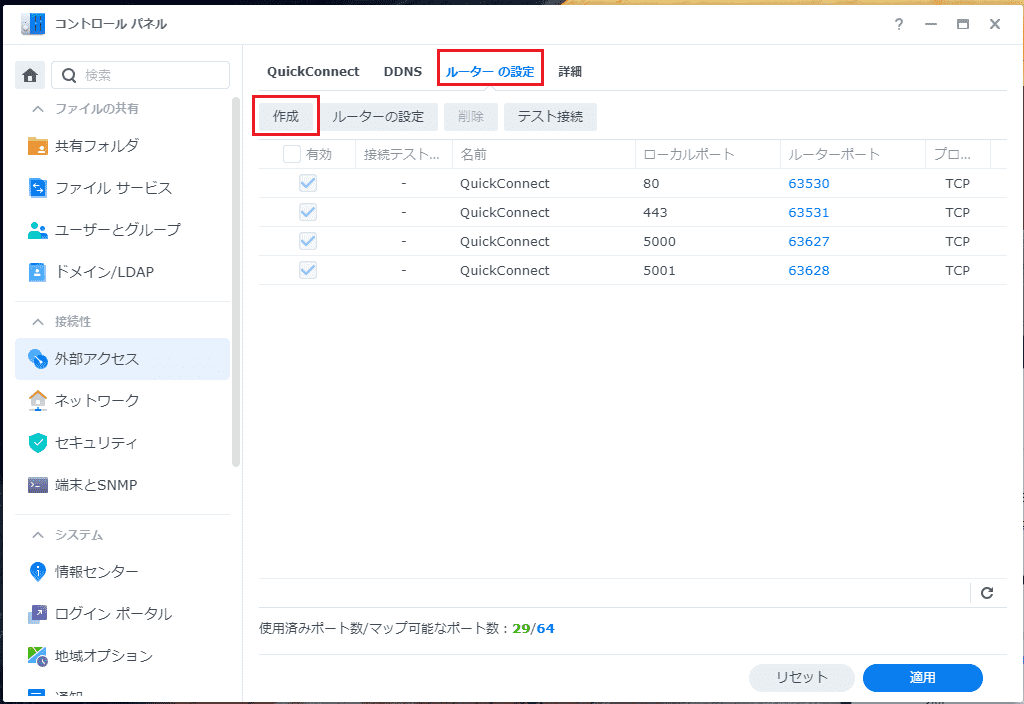The width and height of the screenshot is (1024, 704).
Task: Collapse the ファイルの共有 section
Action: (38, 108)
